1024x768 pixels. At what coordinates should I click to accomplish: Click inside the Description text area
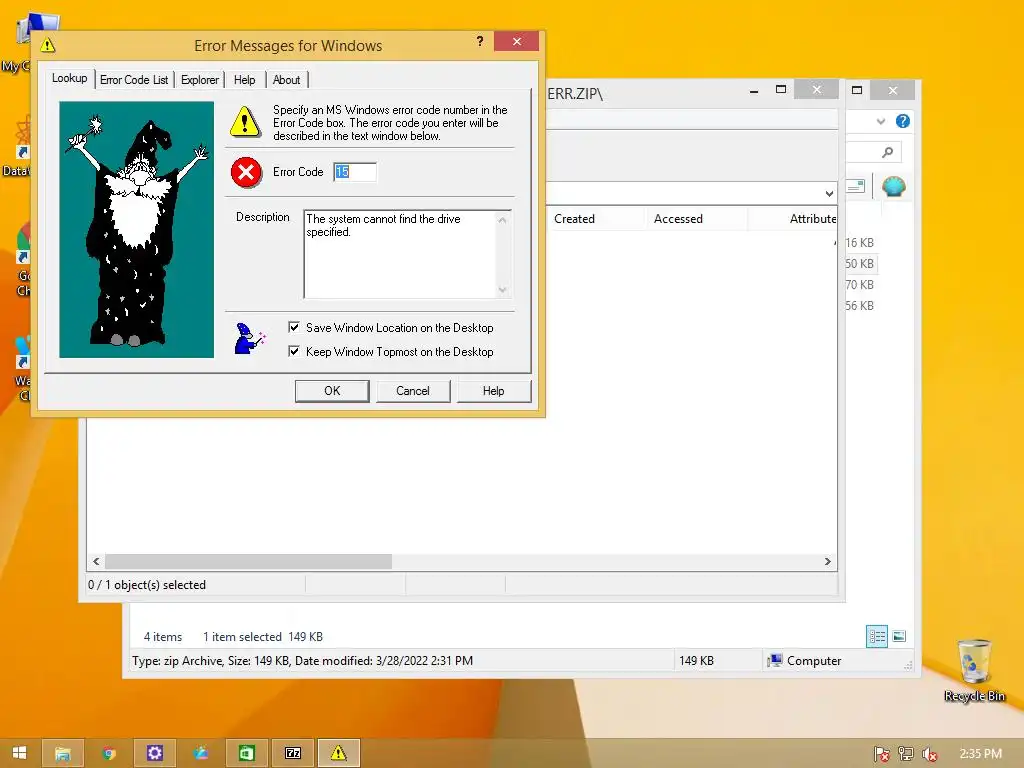coord(400,254)
